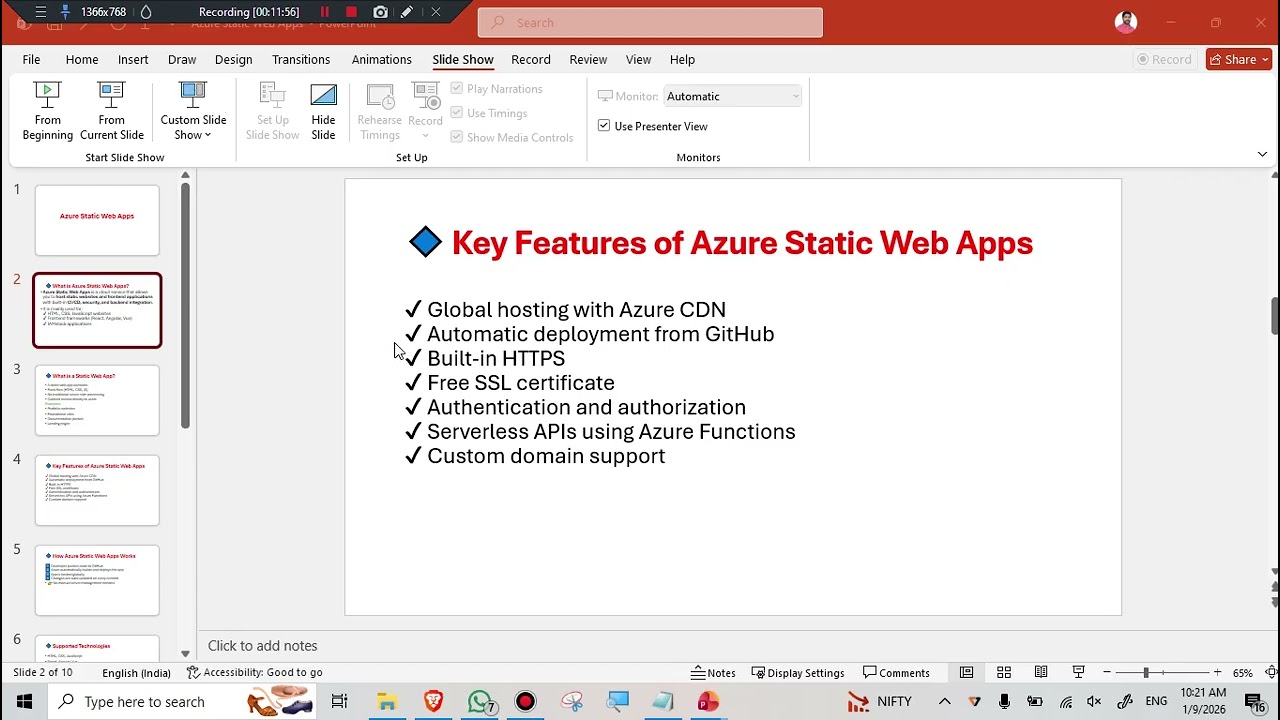Uncheck the Use Presenter View checkbox

coord(604,126)
